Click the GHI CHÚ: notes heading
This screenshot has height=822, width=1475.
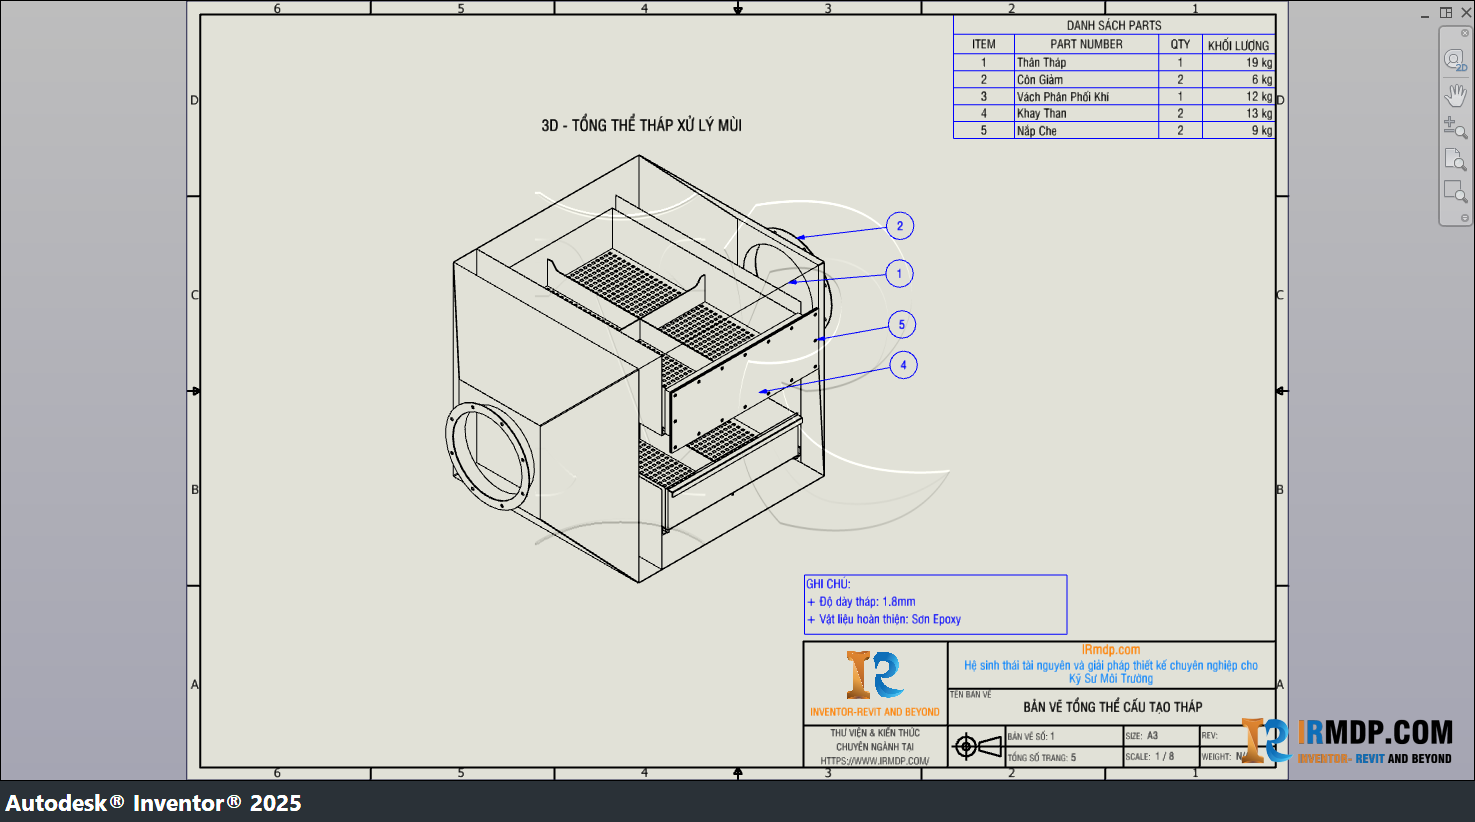pyautogui.click(x=828, y=584)
